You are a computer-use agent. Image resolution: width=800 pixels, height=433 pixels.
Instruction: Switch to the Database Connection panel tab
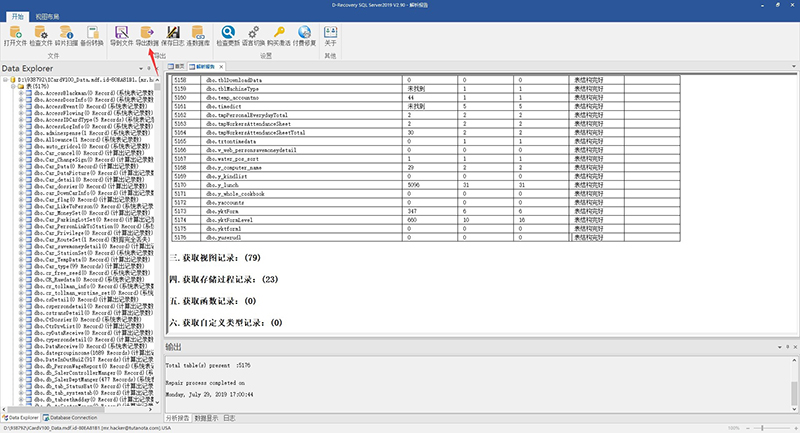pos(70,418)
